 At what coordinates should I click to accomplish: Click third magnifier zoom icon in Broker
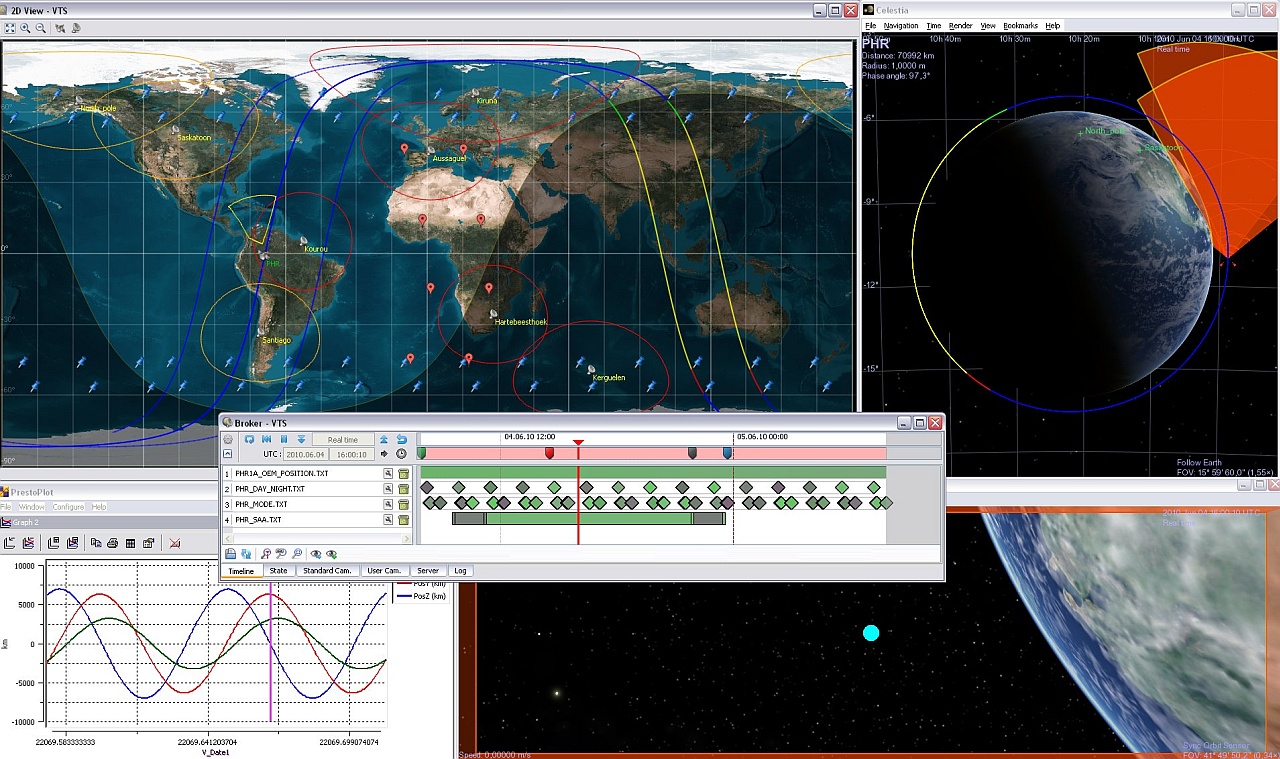297,554
